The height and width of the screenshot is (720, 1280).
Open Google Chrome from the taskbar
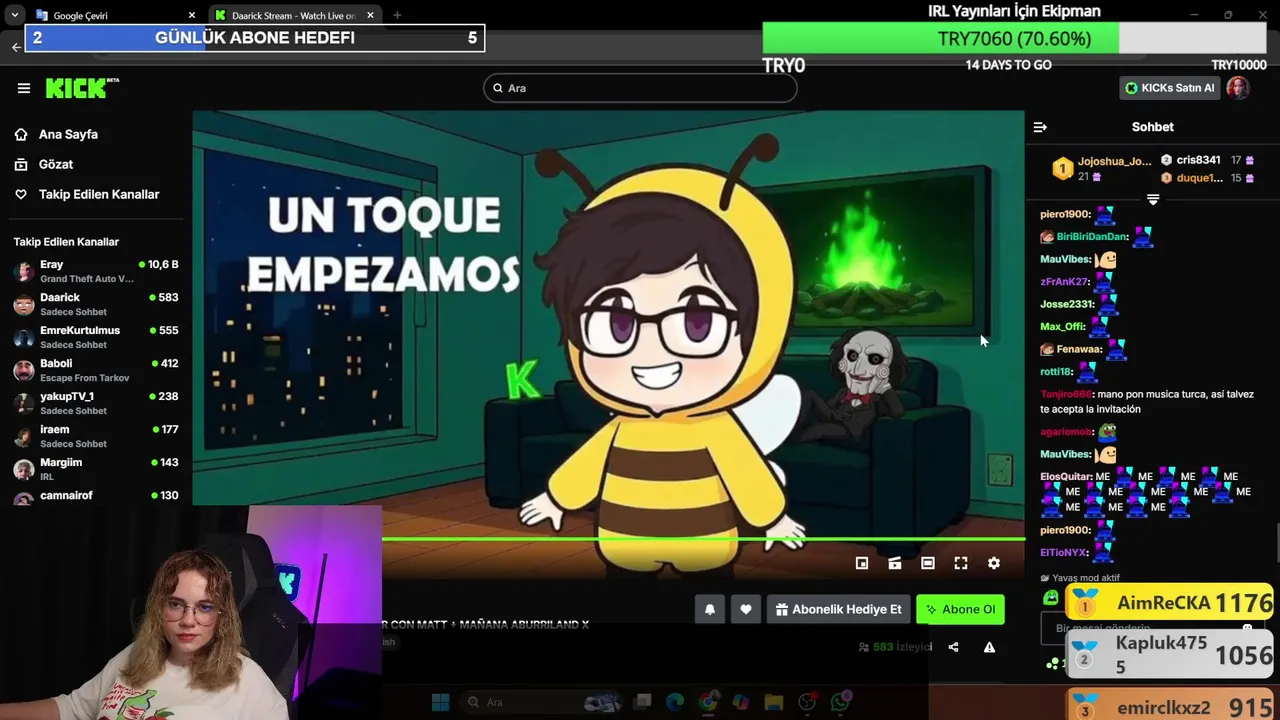(x=708, y=702)
